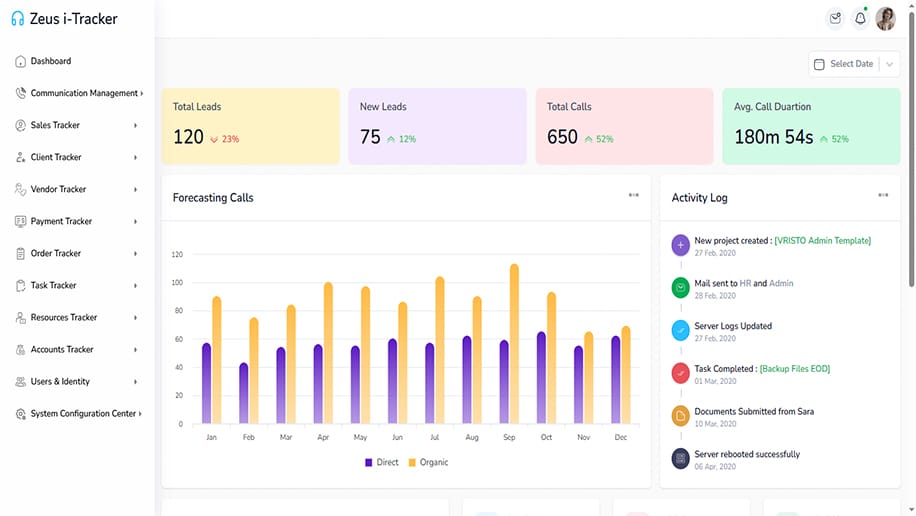Click the user profile avatar
The width and height of the screenshot is (916, 516).
click(x=886, y=18)
